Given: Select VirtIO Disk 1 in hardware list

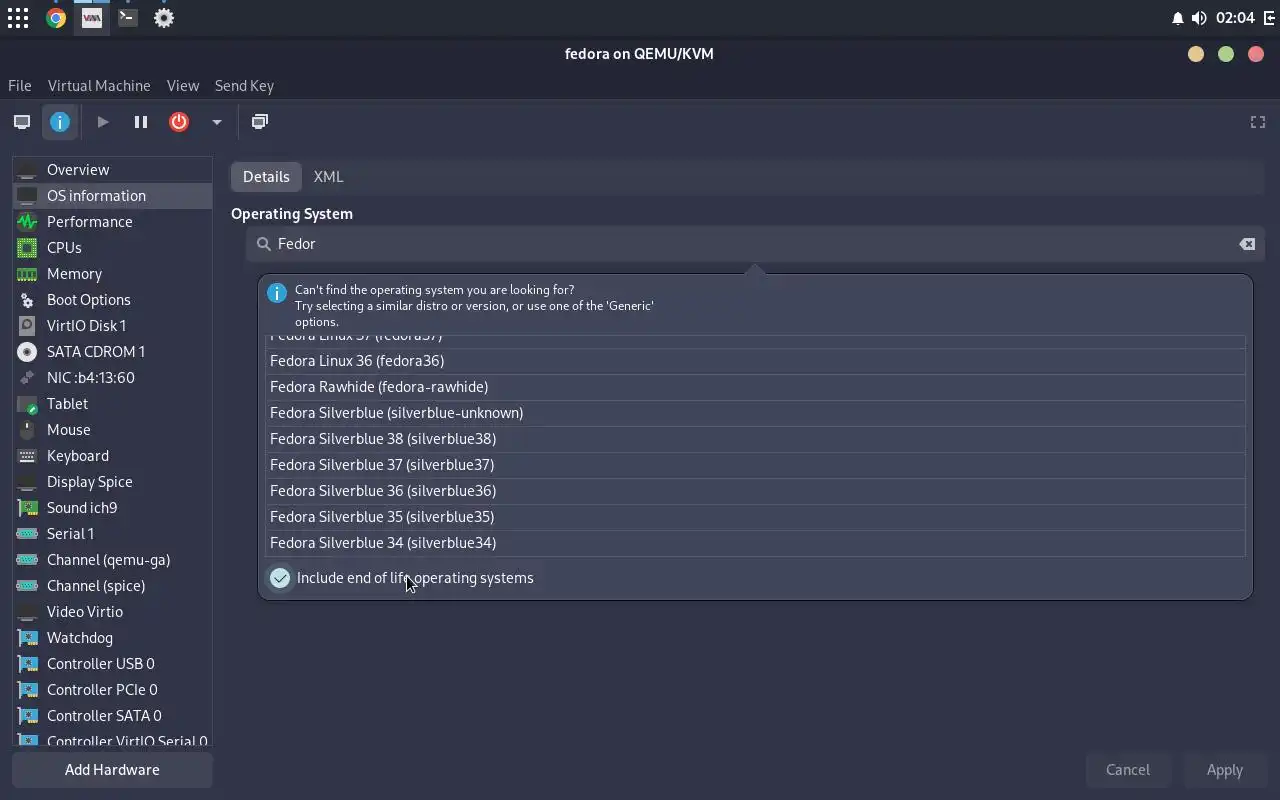Looking at the screenshot, I should [x=112, y=326].
